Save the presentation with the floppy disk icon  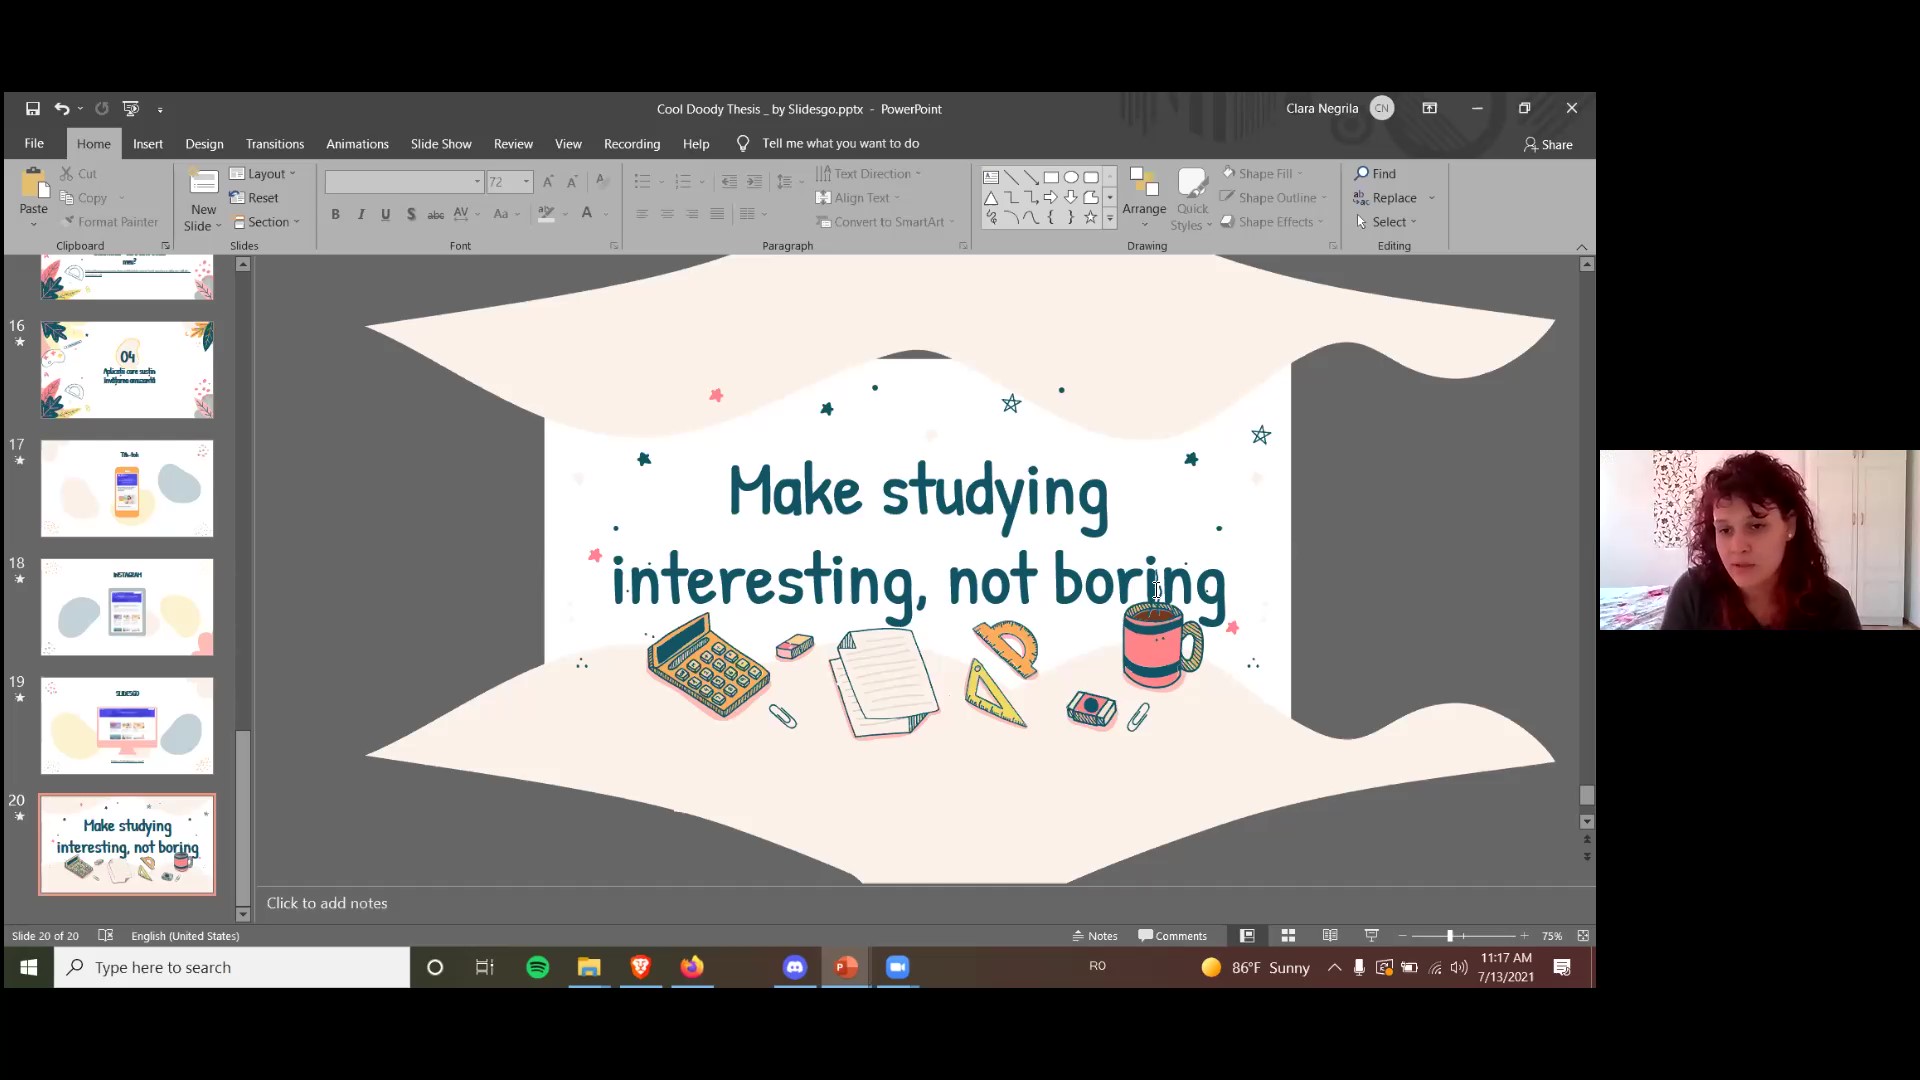click(x=33, y=108)
